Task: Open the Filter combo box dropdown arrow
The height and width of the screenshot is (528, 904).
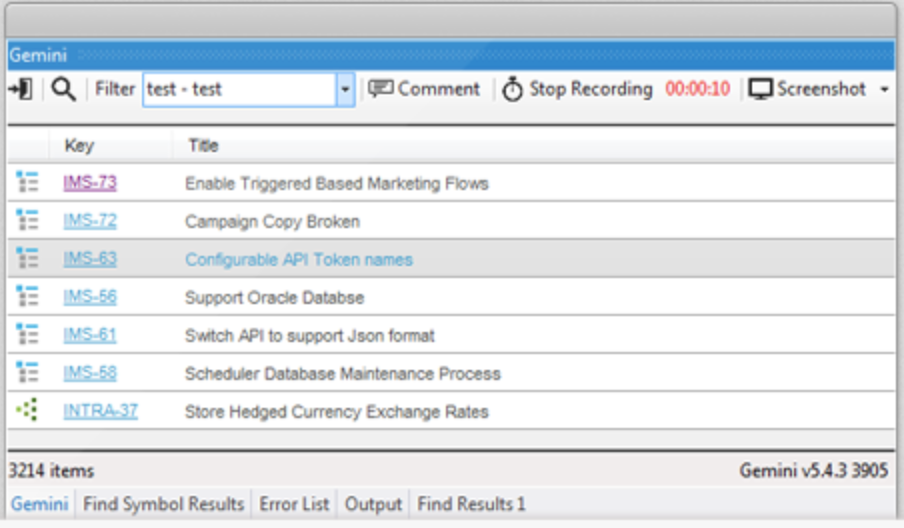Action: [x=345, y=89]
